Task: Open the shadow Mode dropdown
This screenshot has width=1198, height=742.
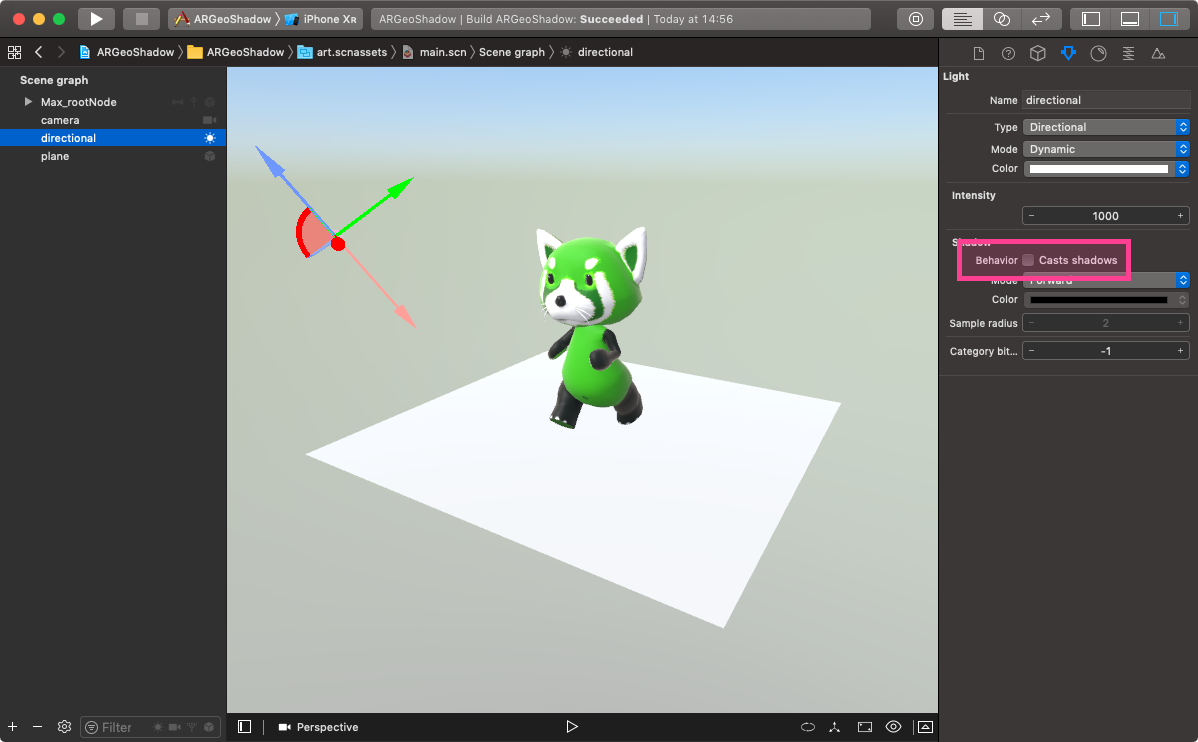Action: tap(1106, 280)
